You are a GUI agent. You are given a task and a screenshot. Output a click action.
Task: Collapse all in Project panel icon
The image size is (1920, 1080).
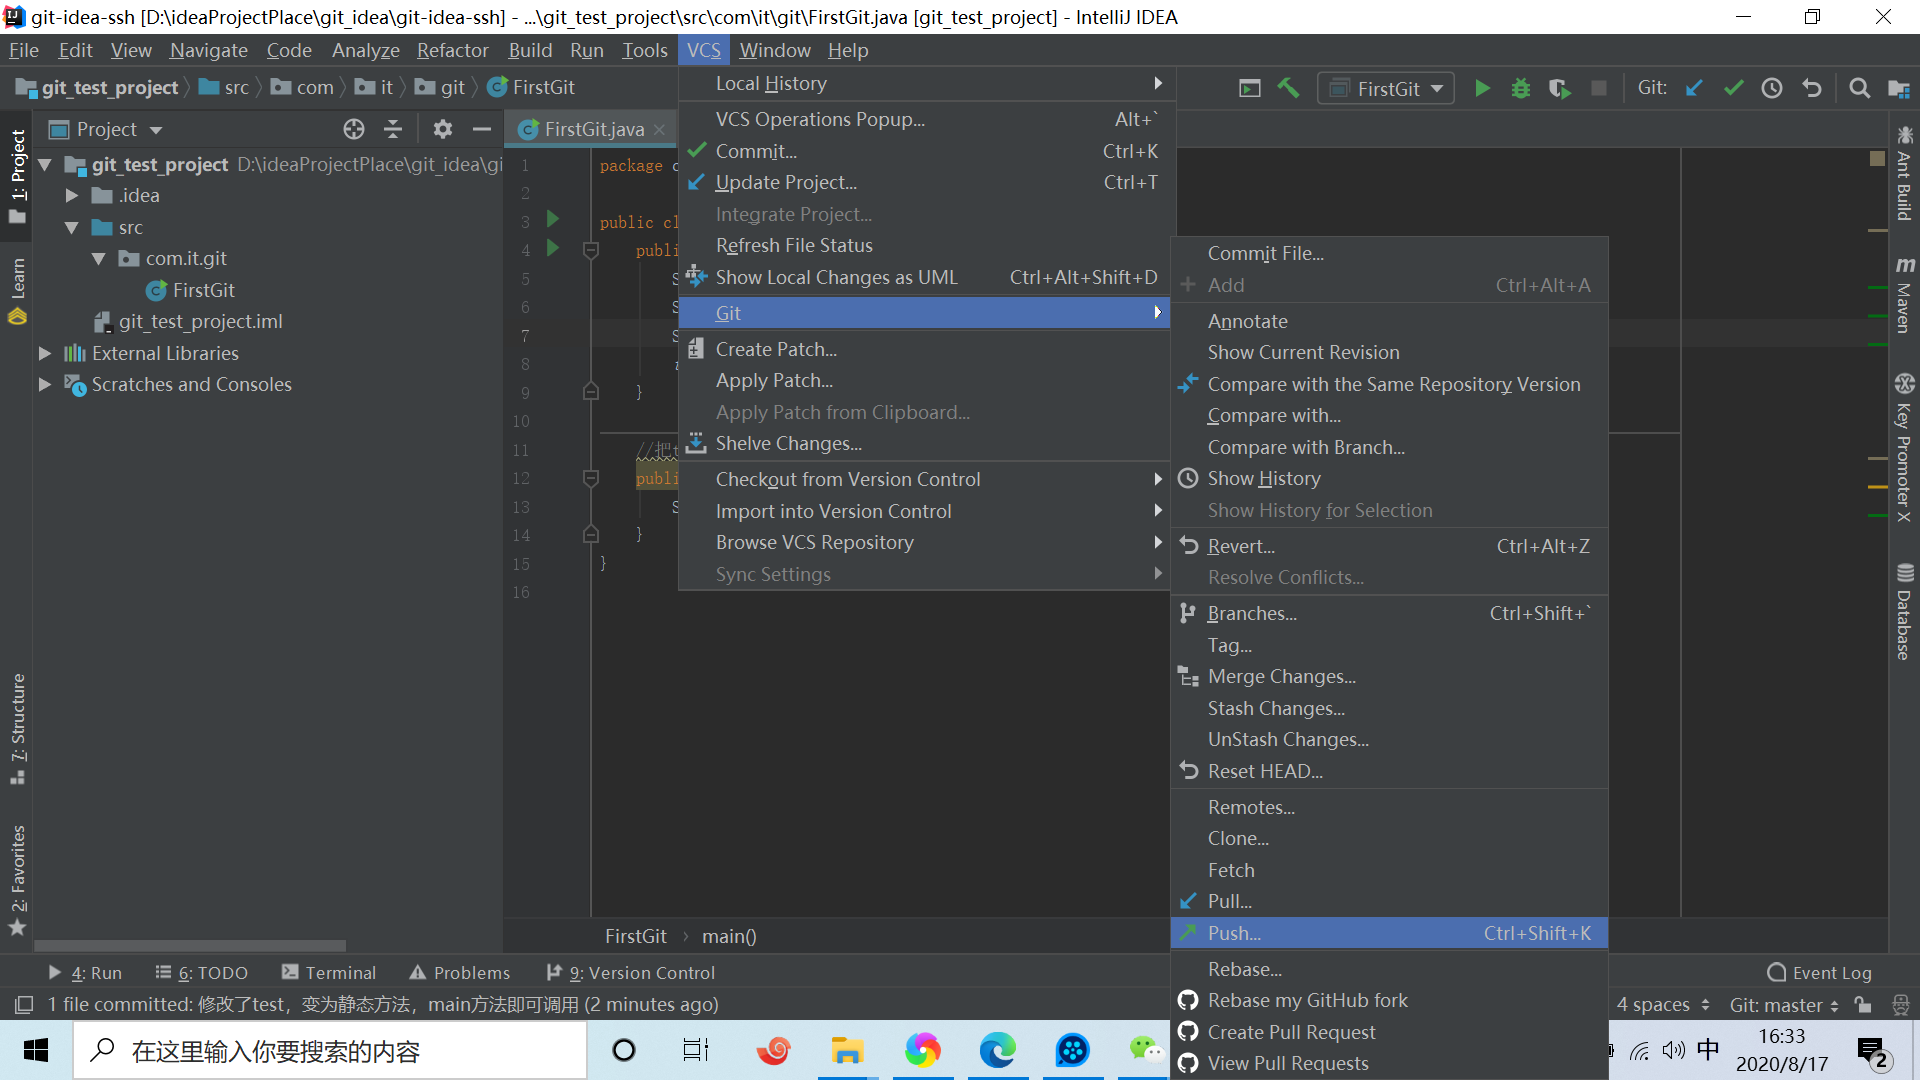pos(393,129)
